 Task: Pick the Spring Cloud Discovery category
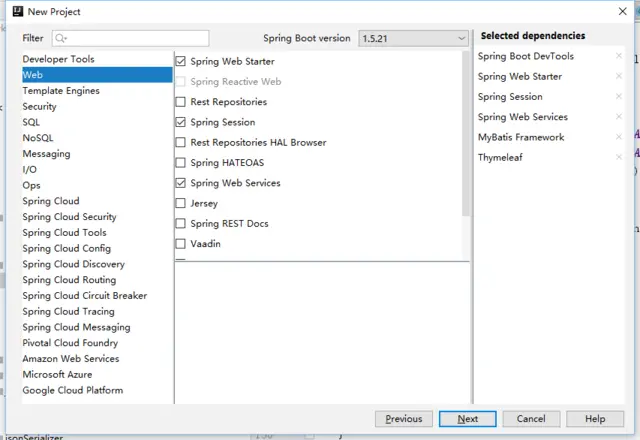[97, 264]
